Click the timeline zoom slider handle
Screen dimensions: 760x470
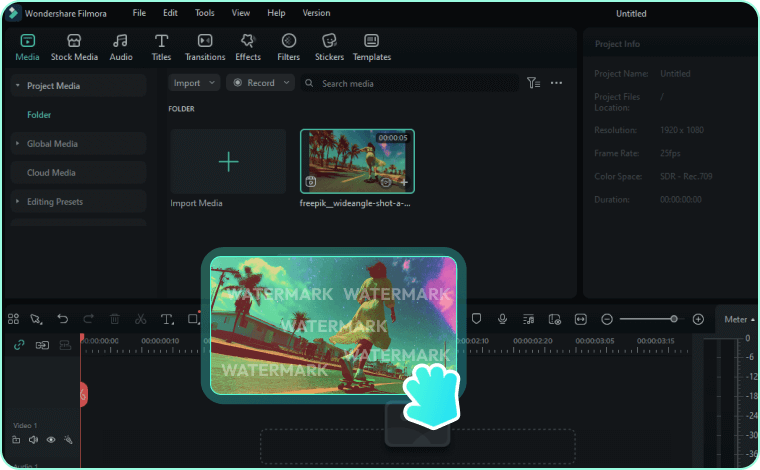pos(673,319)
